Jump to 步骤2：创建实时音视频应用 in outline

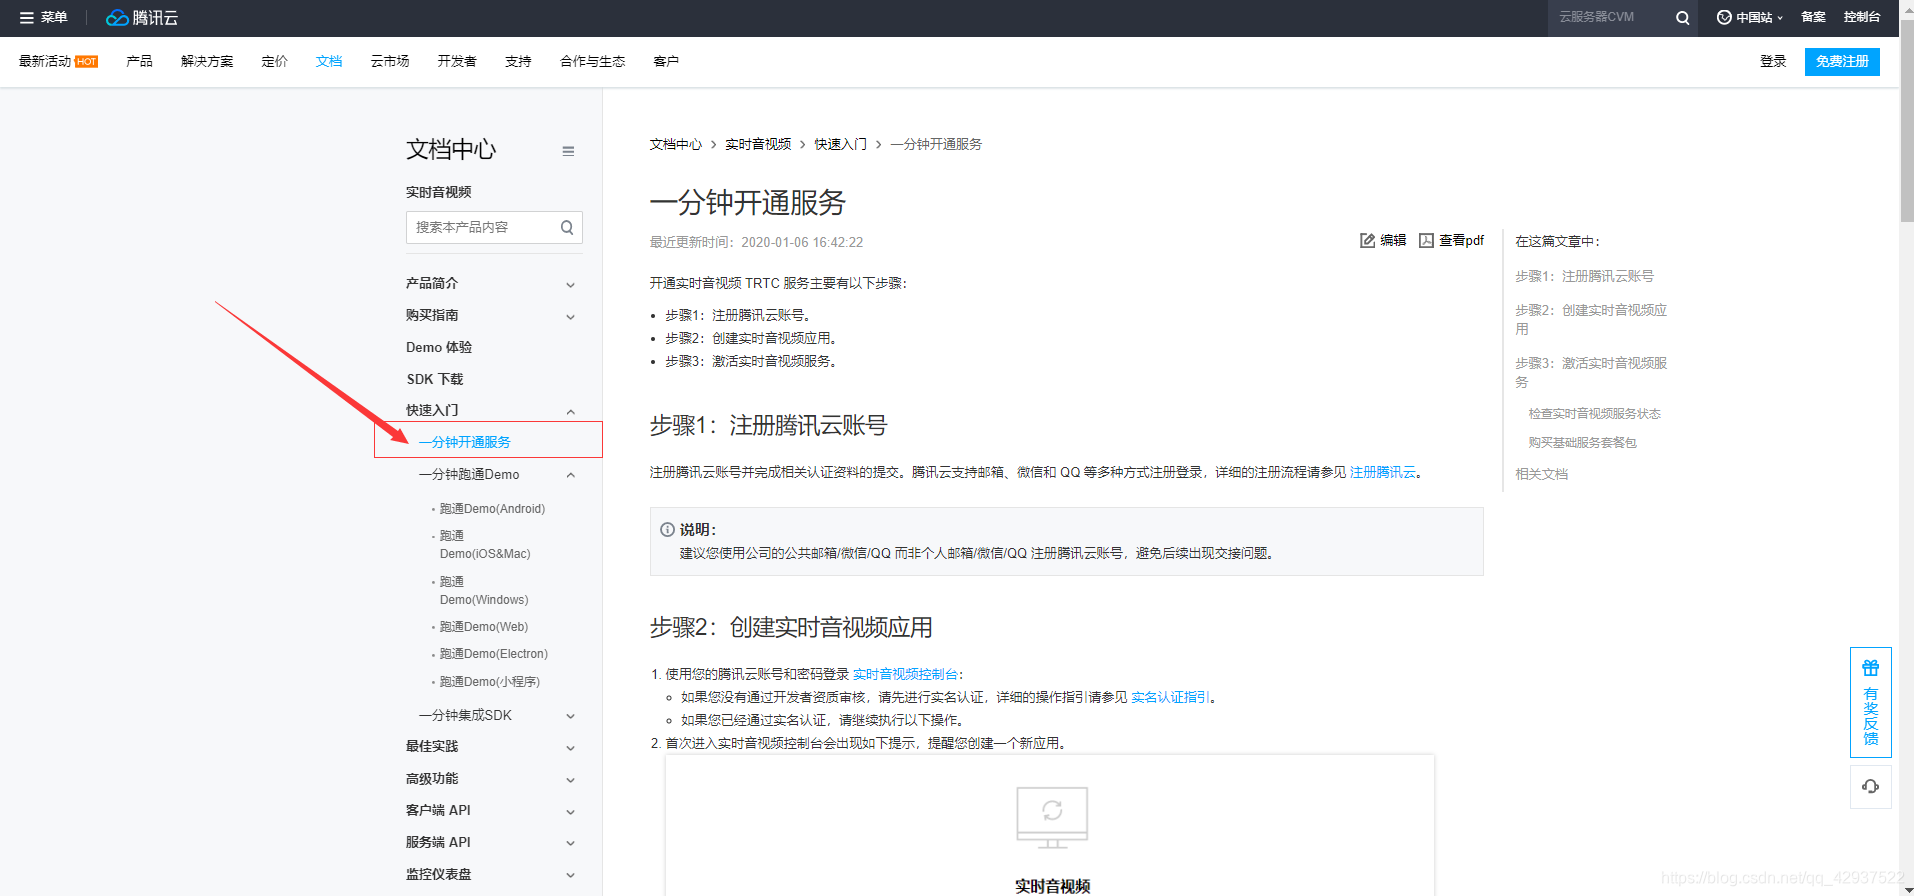click(x=1591, y=319)
